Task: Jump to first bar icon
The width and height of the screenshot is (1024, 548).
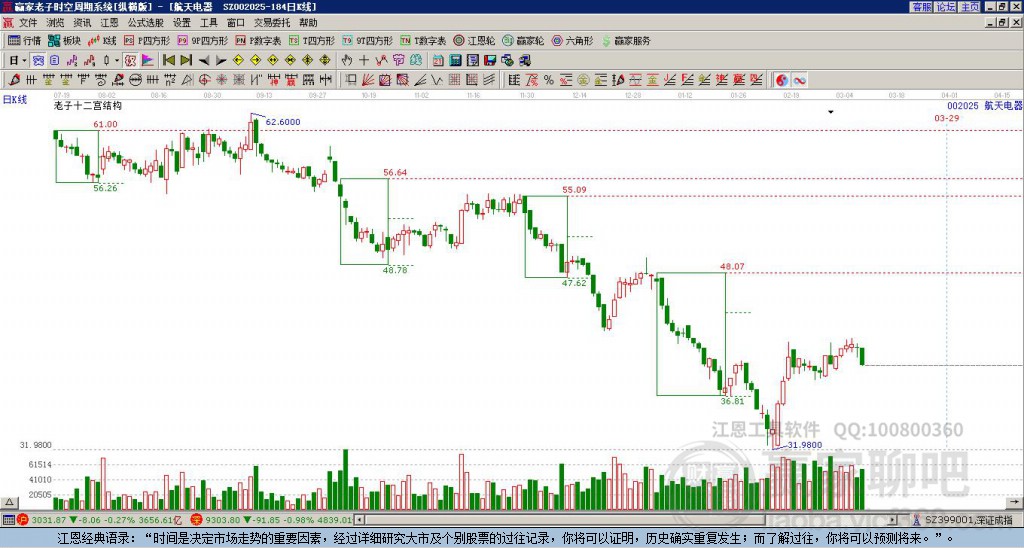Action: pyautogui.click(x=169, y=60)
